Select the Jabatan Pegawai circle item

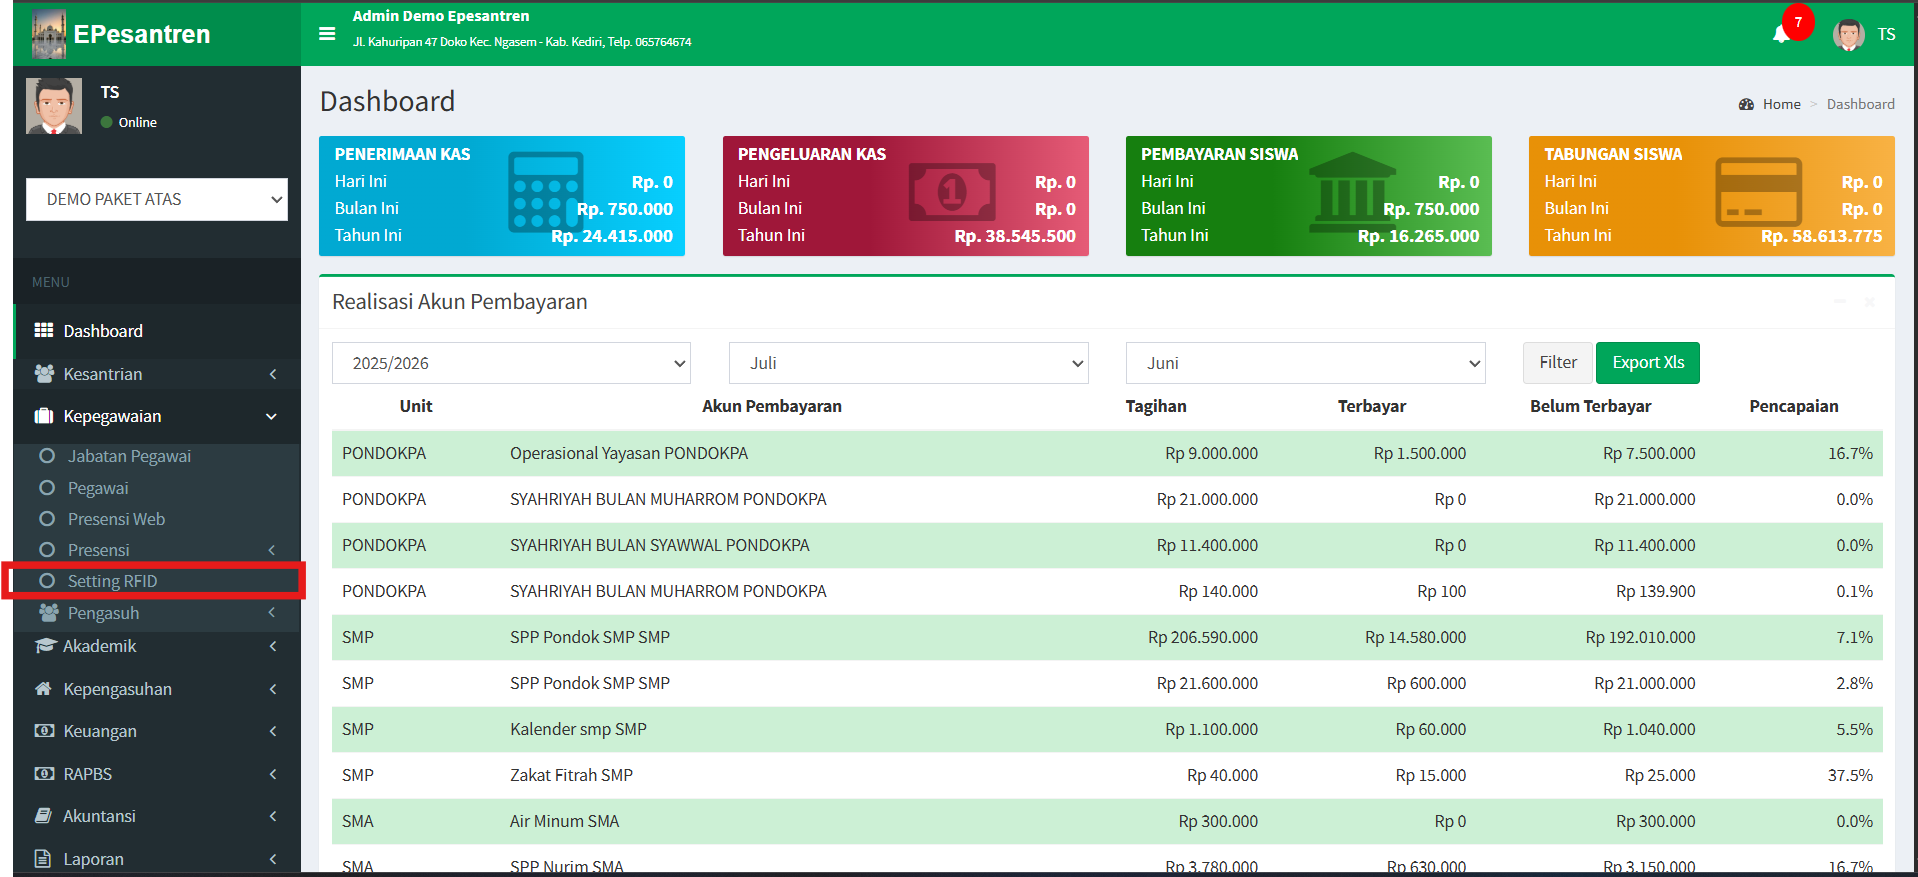[128, 456]
